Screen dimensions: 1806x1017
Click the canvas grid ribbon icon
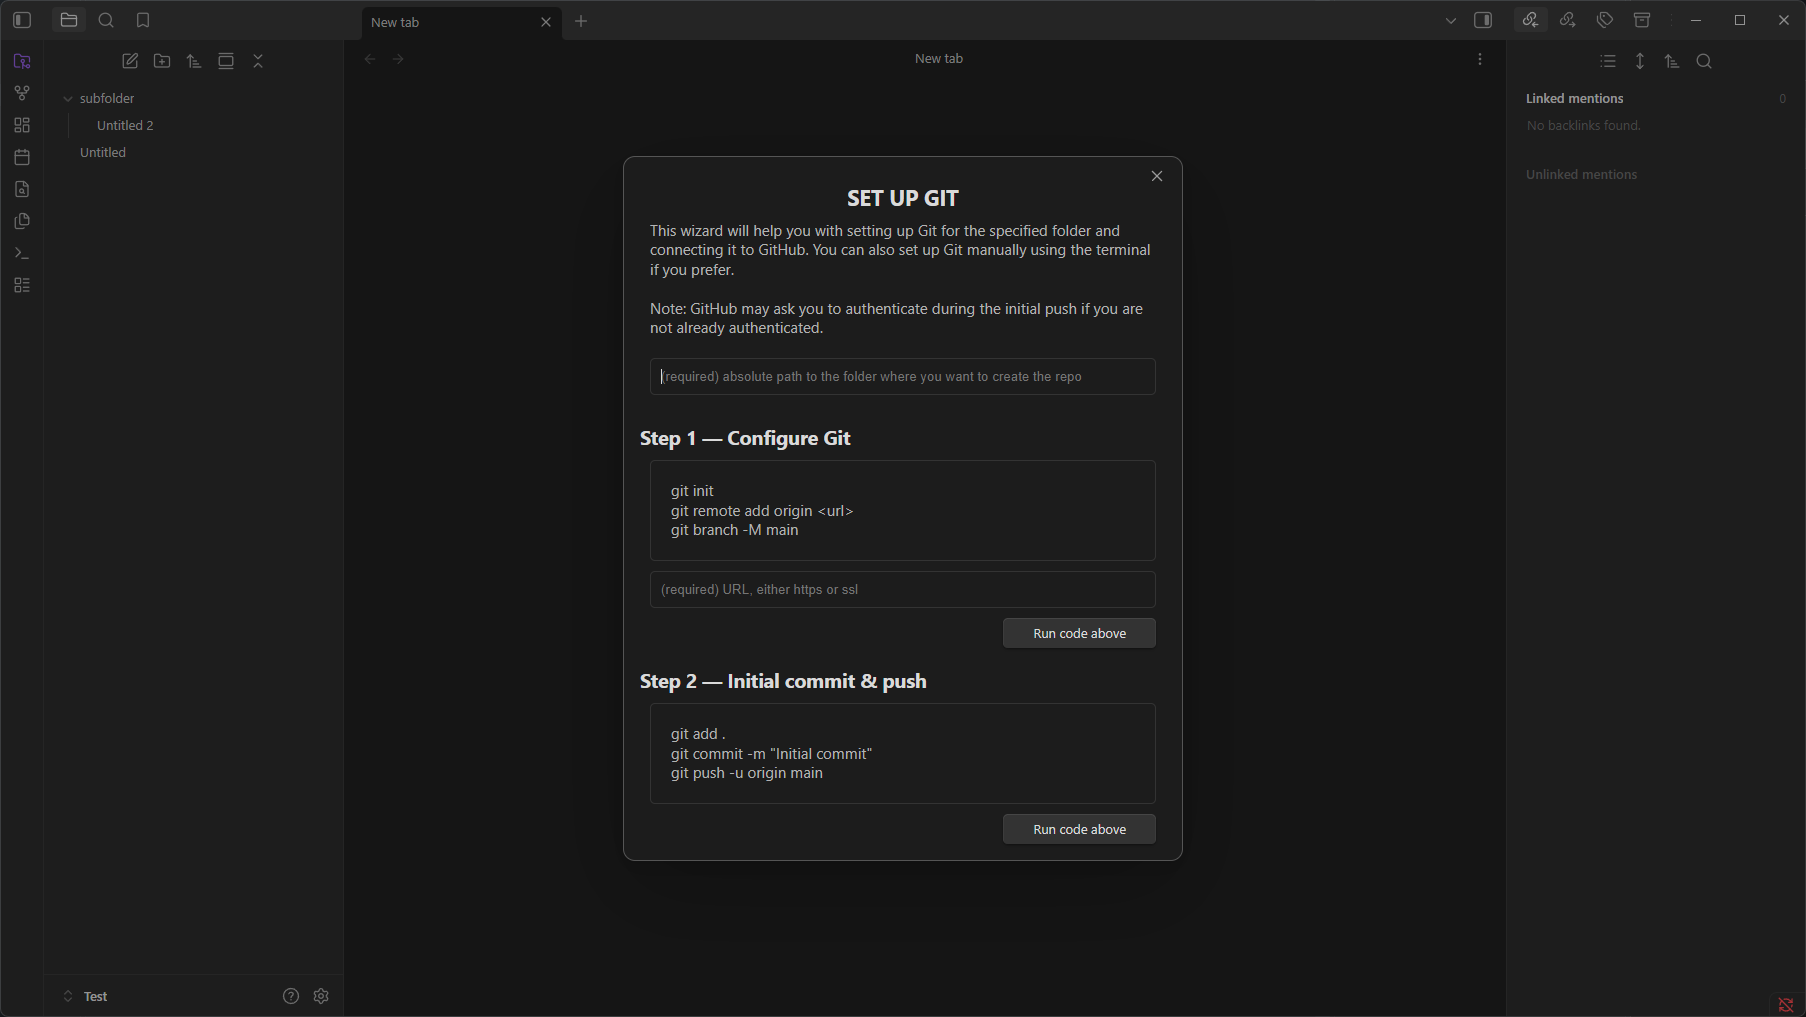(x=22, y=125)
